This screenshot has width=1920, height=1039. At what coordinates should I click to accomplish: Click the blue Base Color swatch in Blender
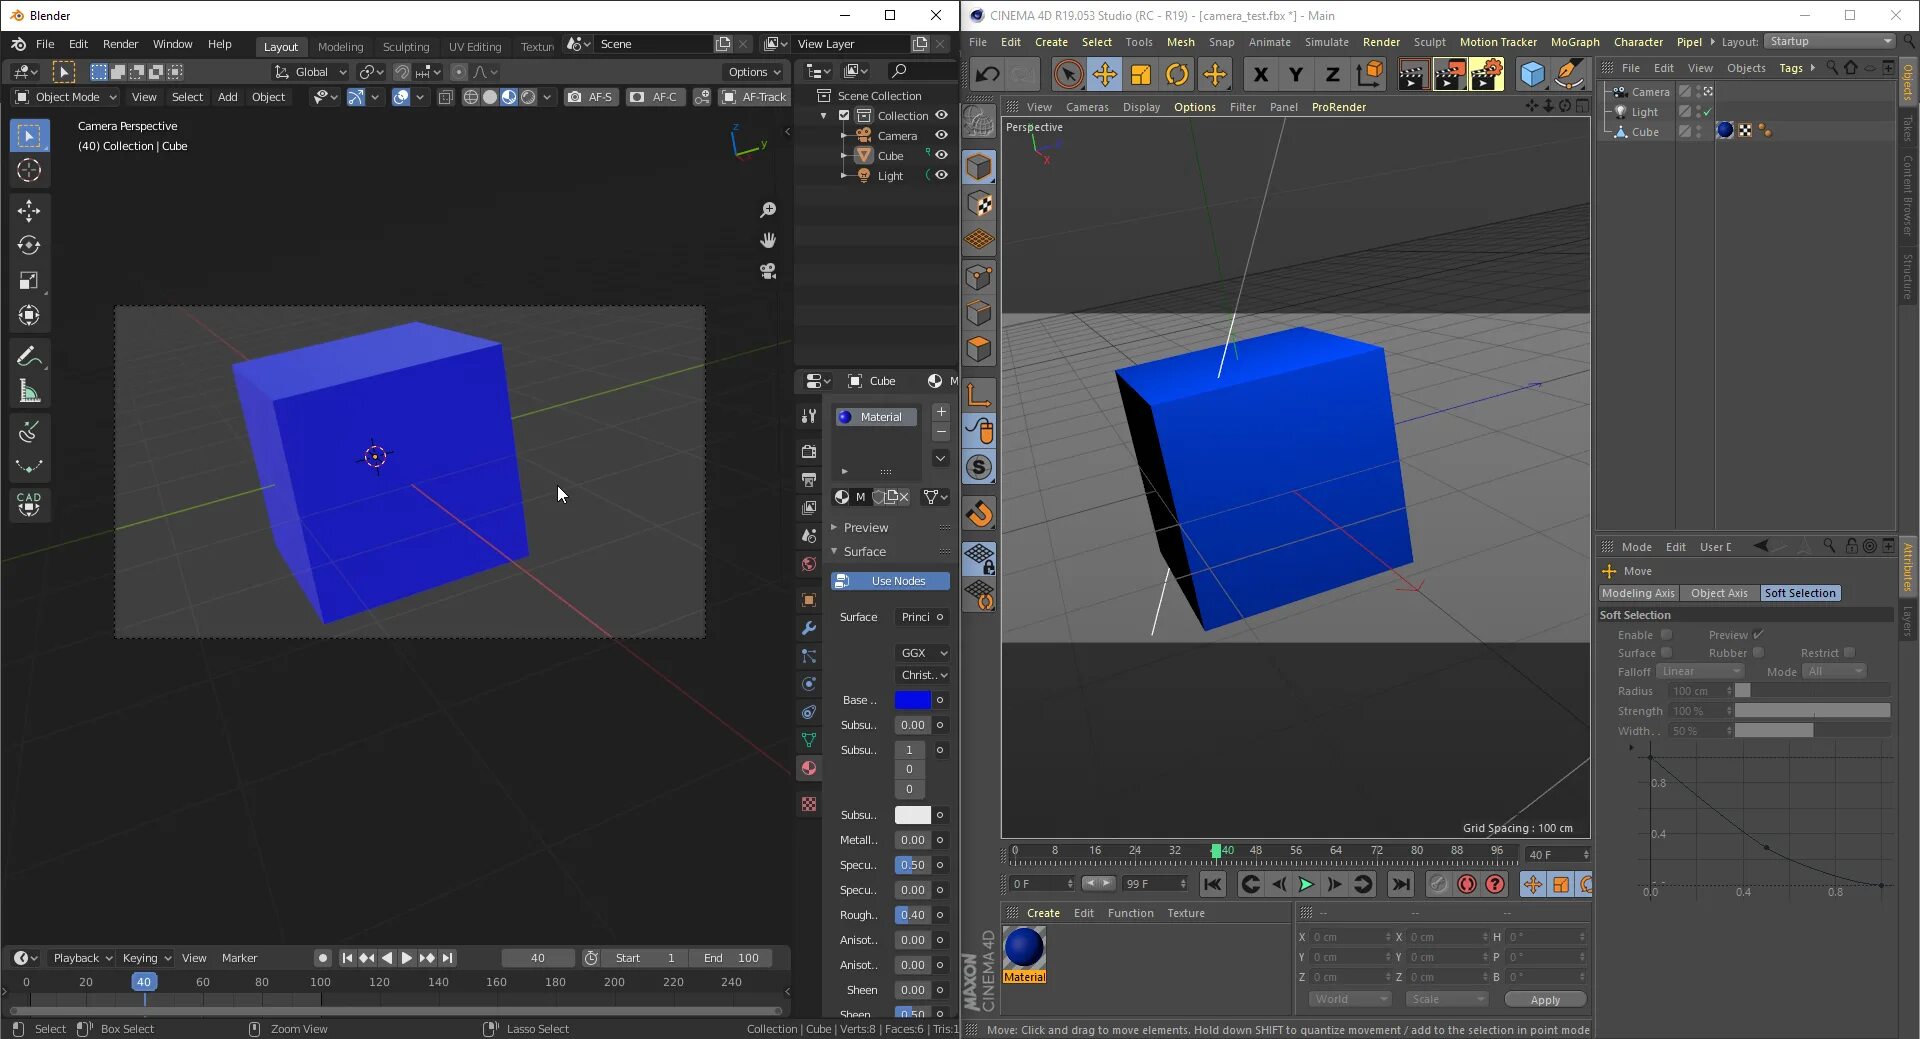pyautogui.click(x=912, y=700)
